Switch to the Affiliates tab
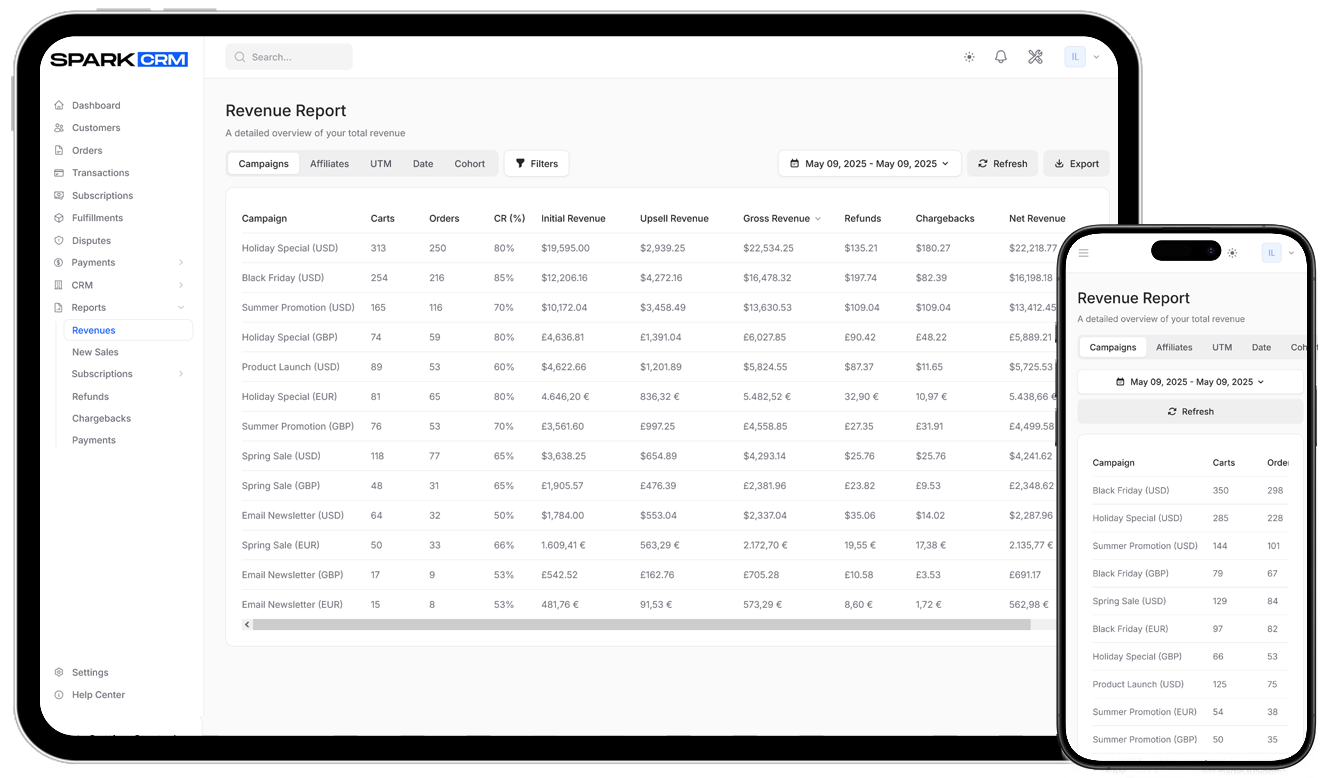This screenshot has height=778, width=1330. 329,164
